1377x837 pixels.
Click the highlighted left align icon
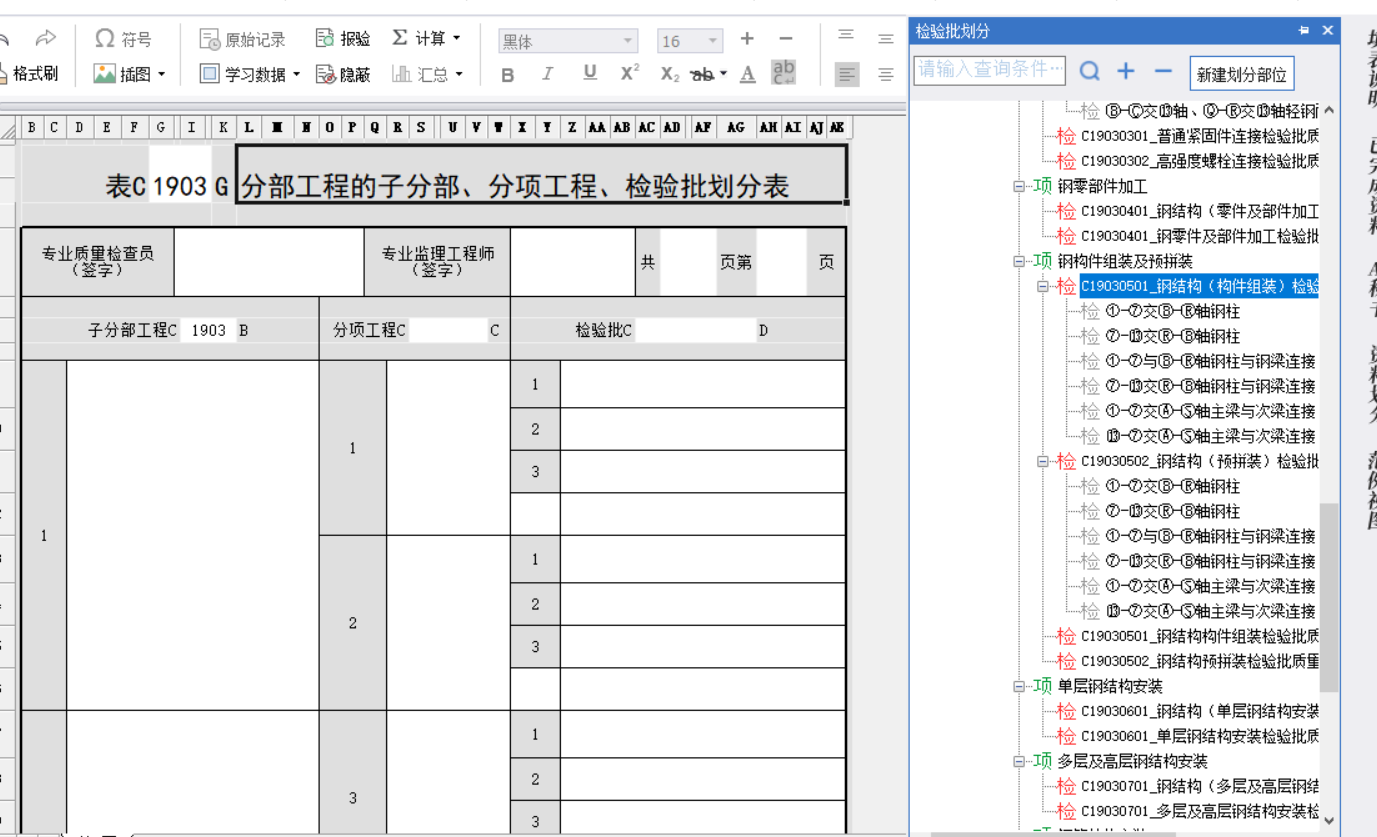(x=847, y=74)
